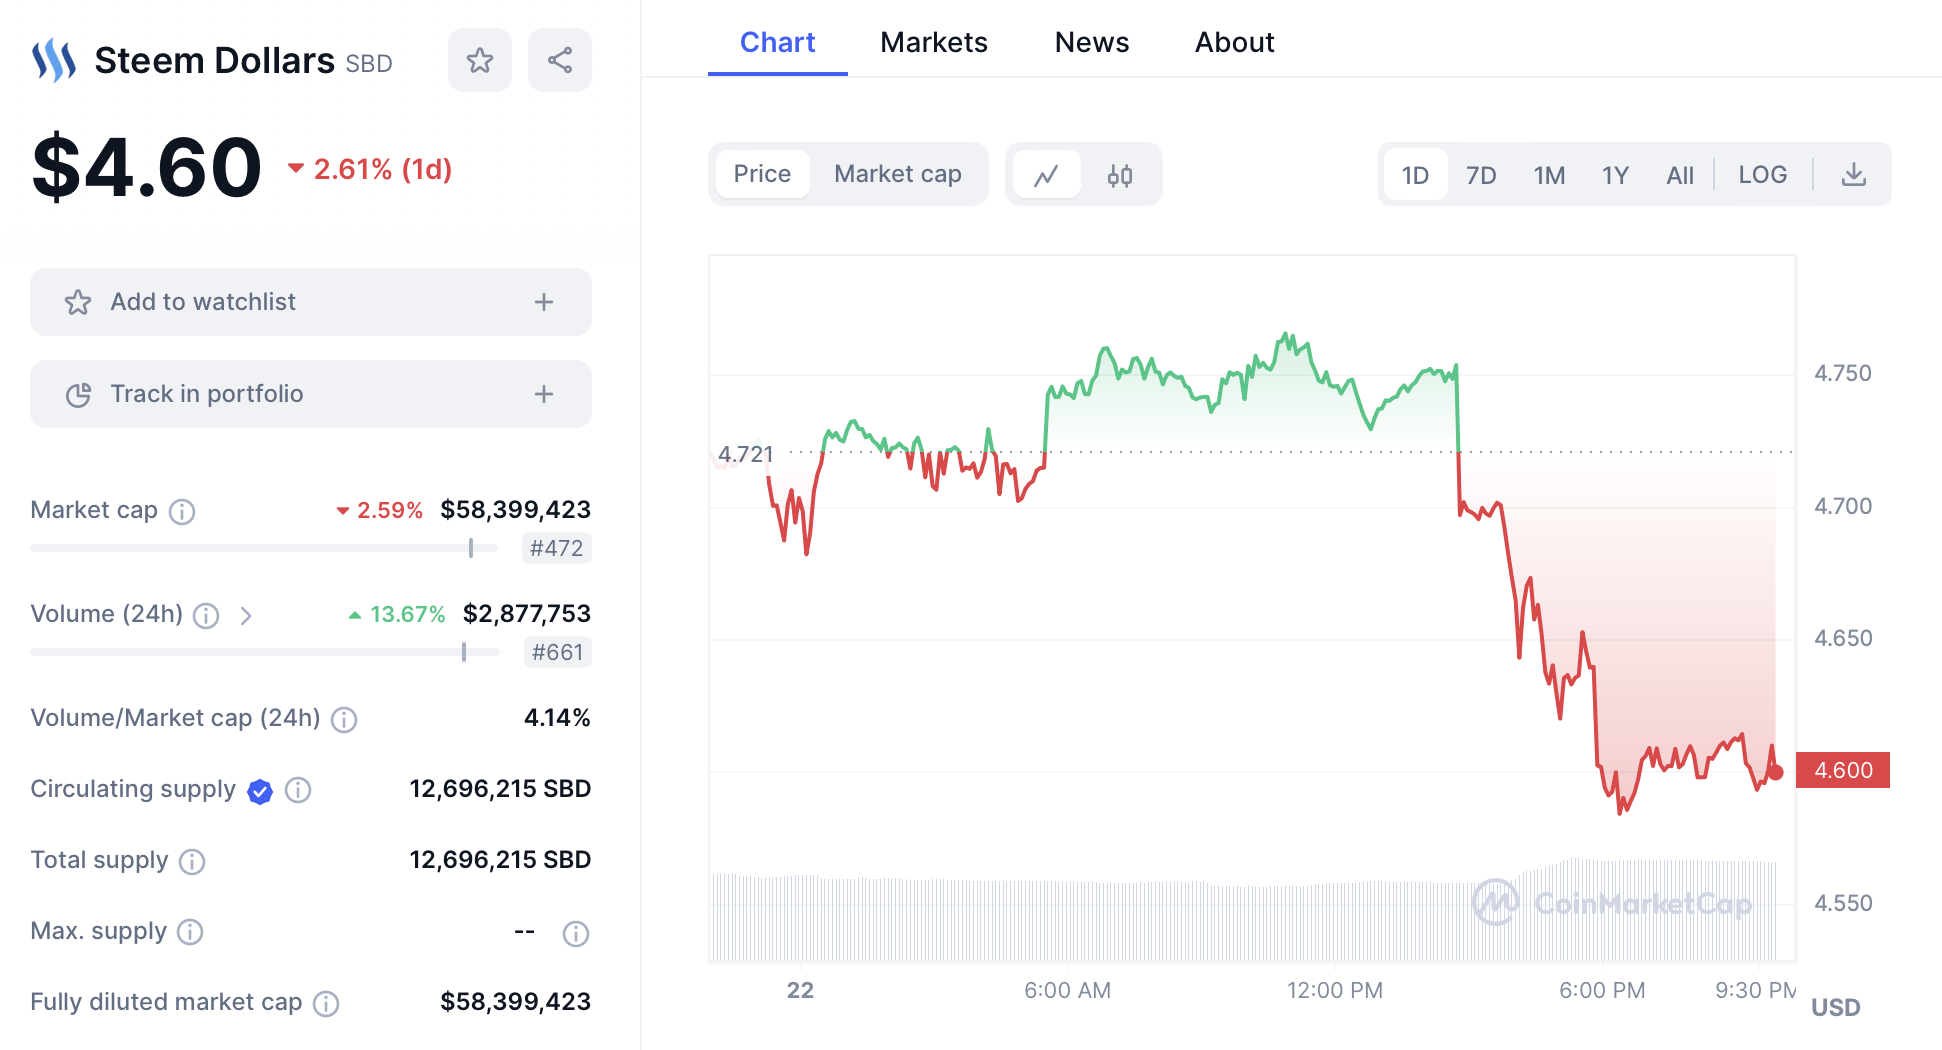Open the News tab

(x=1091, y=42)
